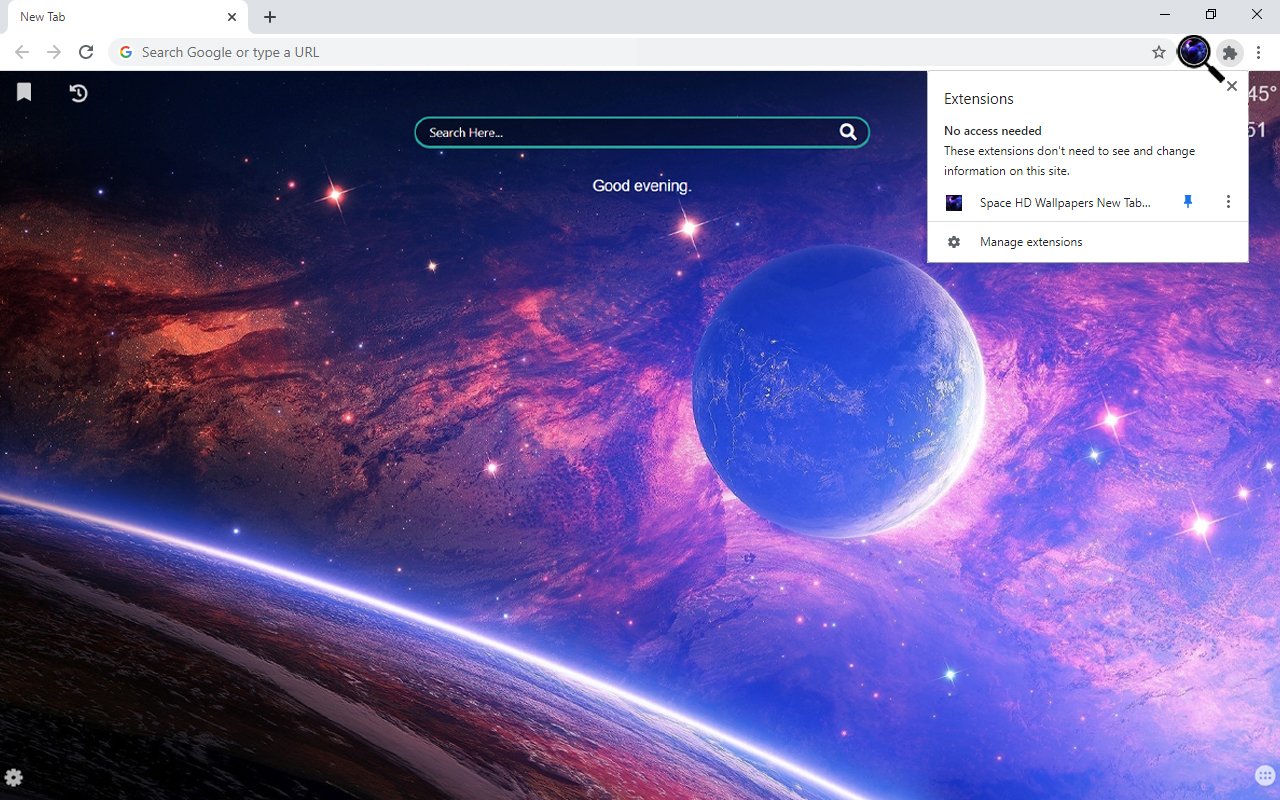
Task: Bookmark this tab with the star icon
Action: click(1159, 52)
